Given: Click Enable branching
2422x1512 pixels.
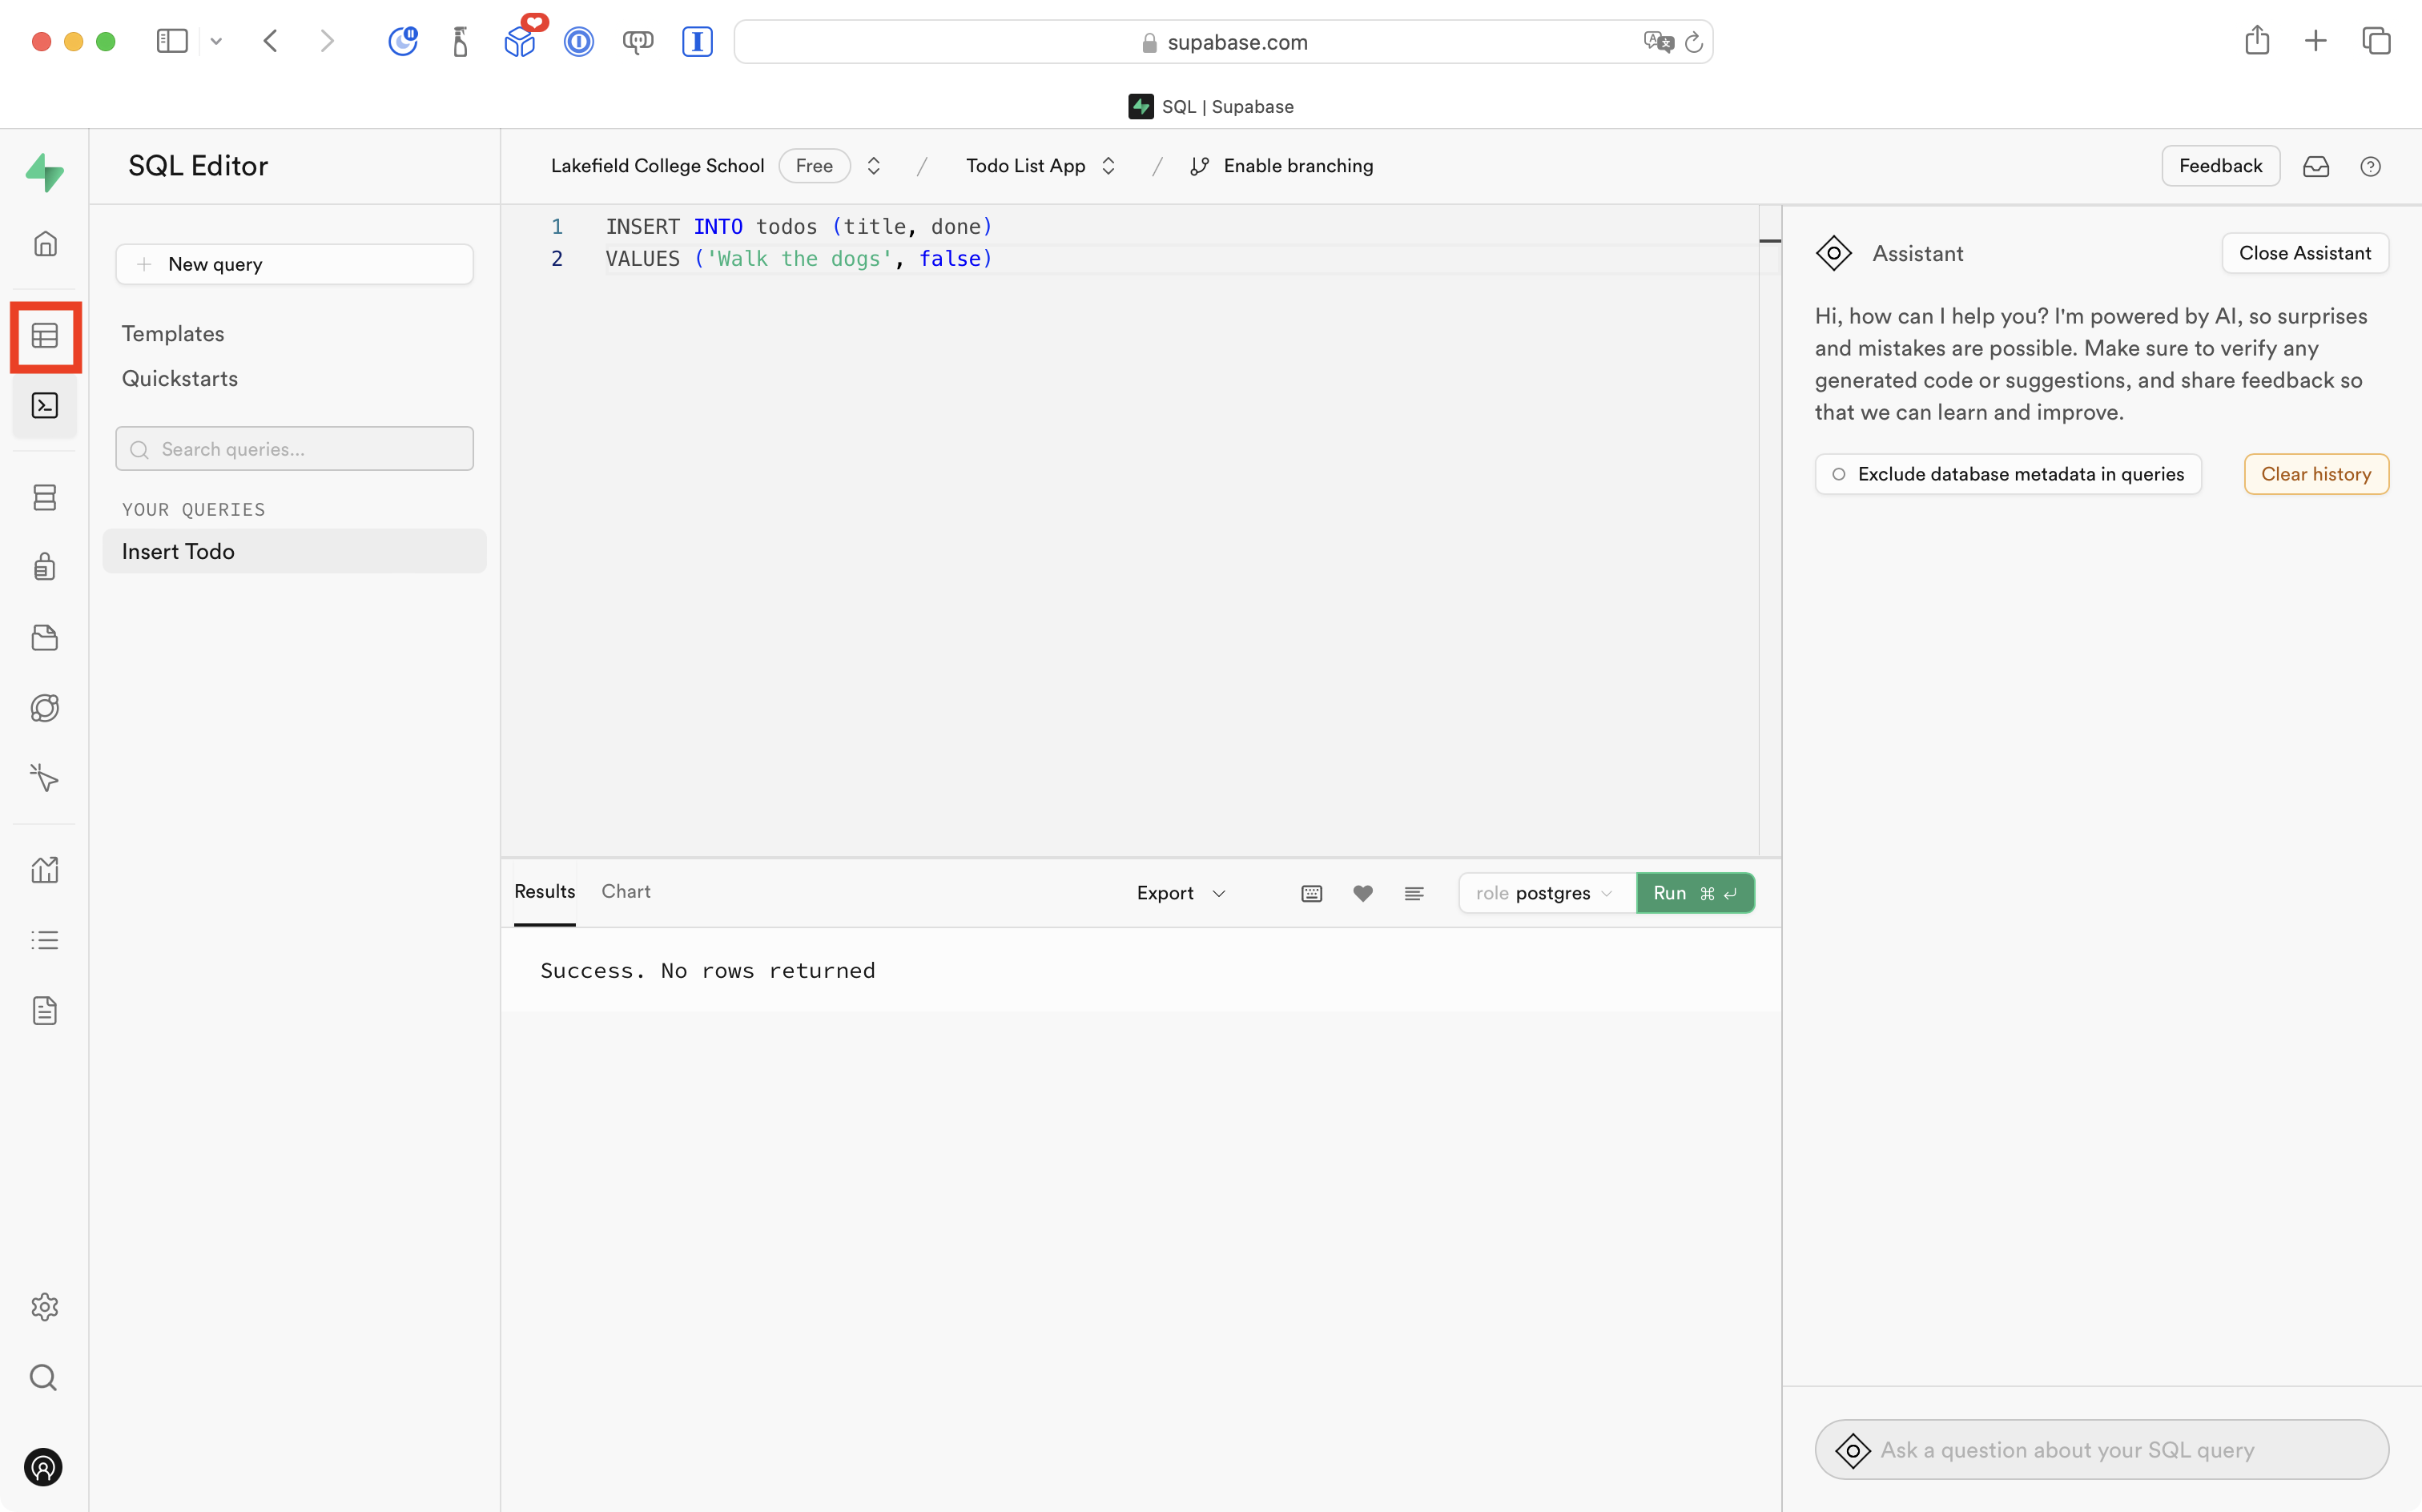Looking at the screenshot, I should click(x=1283, y=165).
